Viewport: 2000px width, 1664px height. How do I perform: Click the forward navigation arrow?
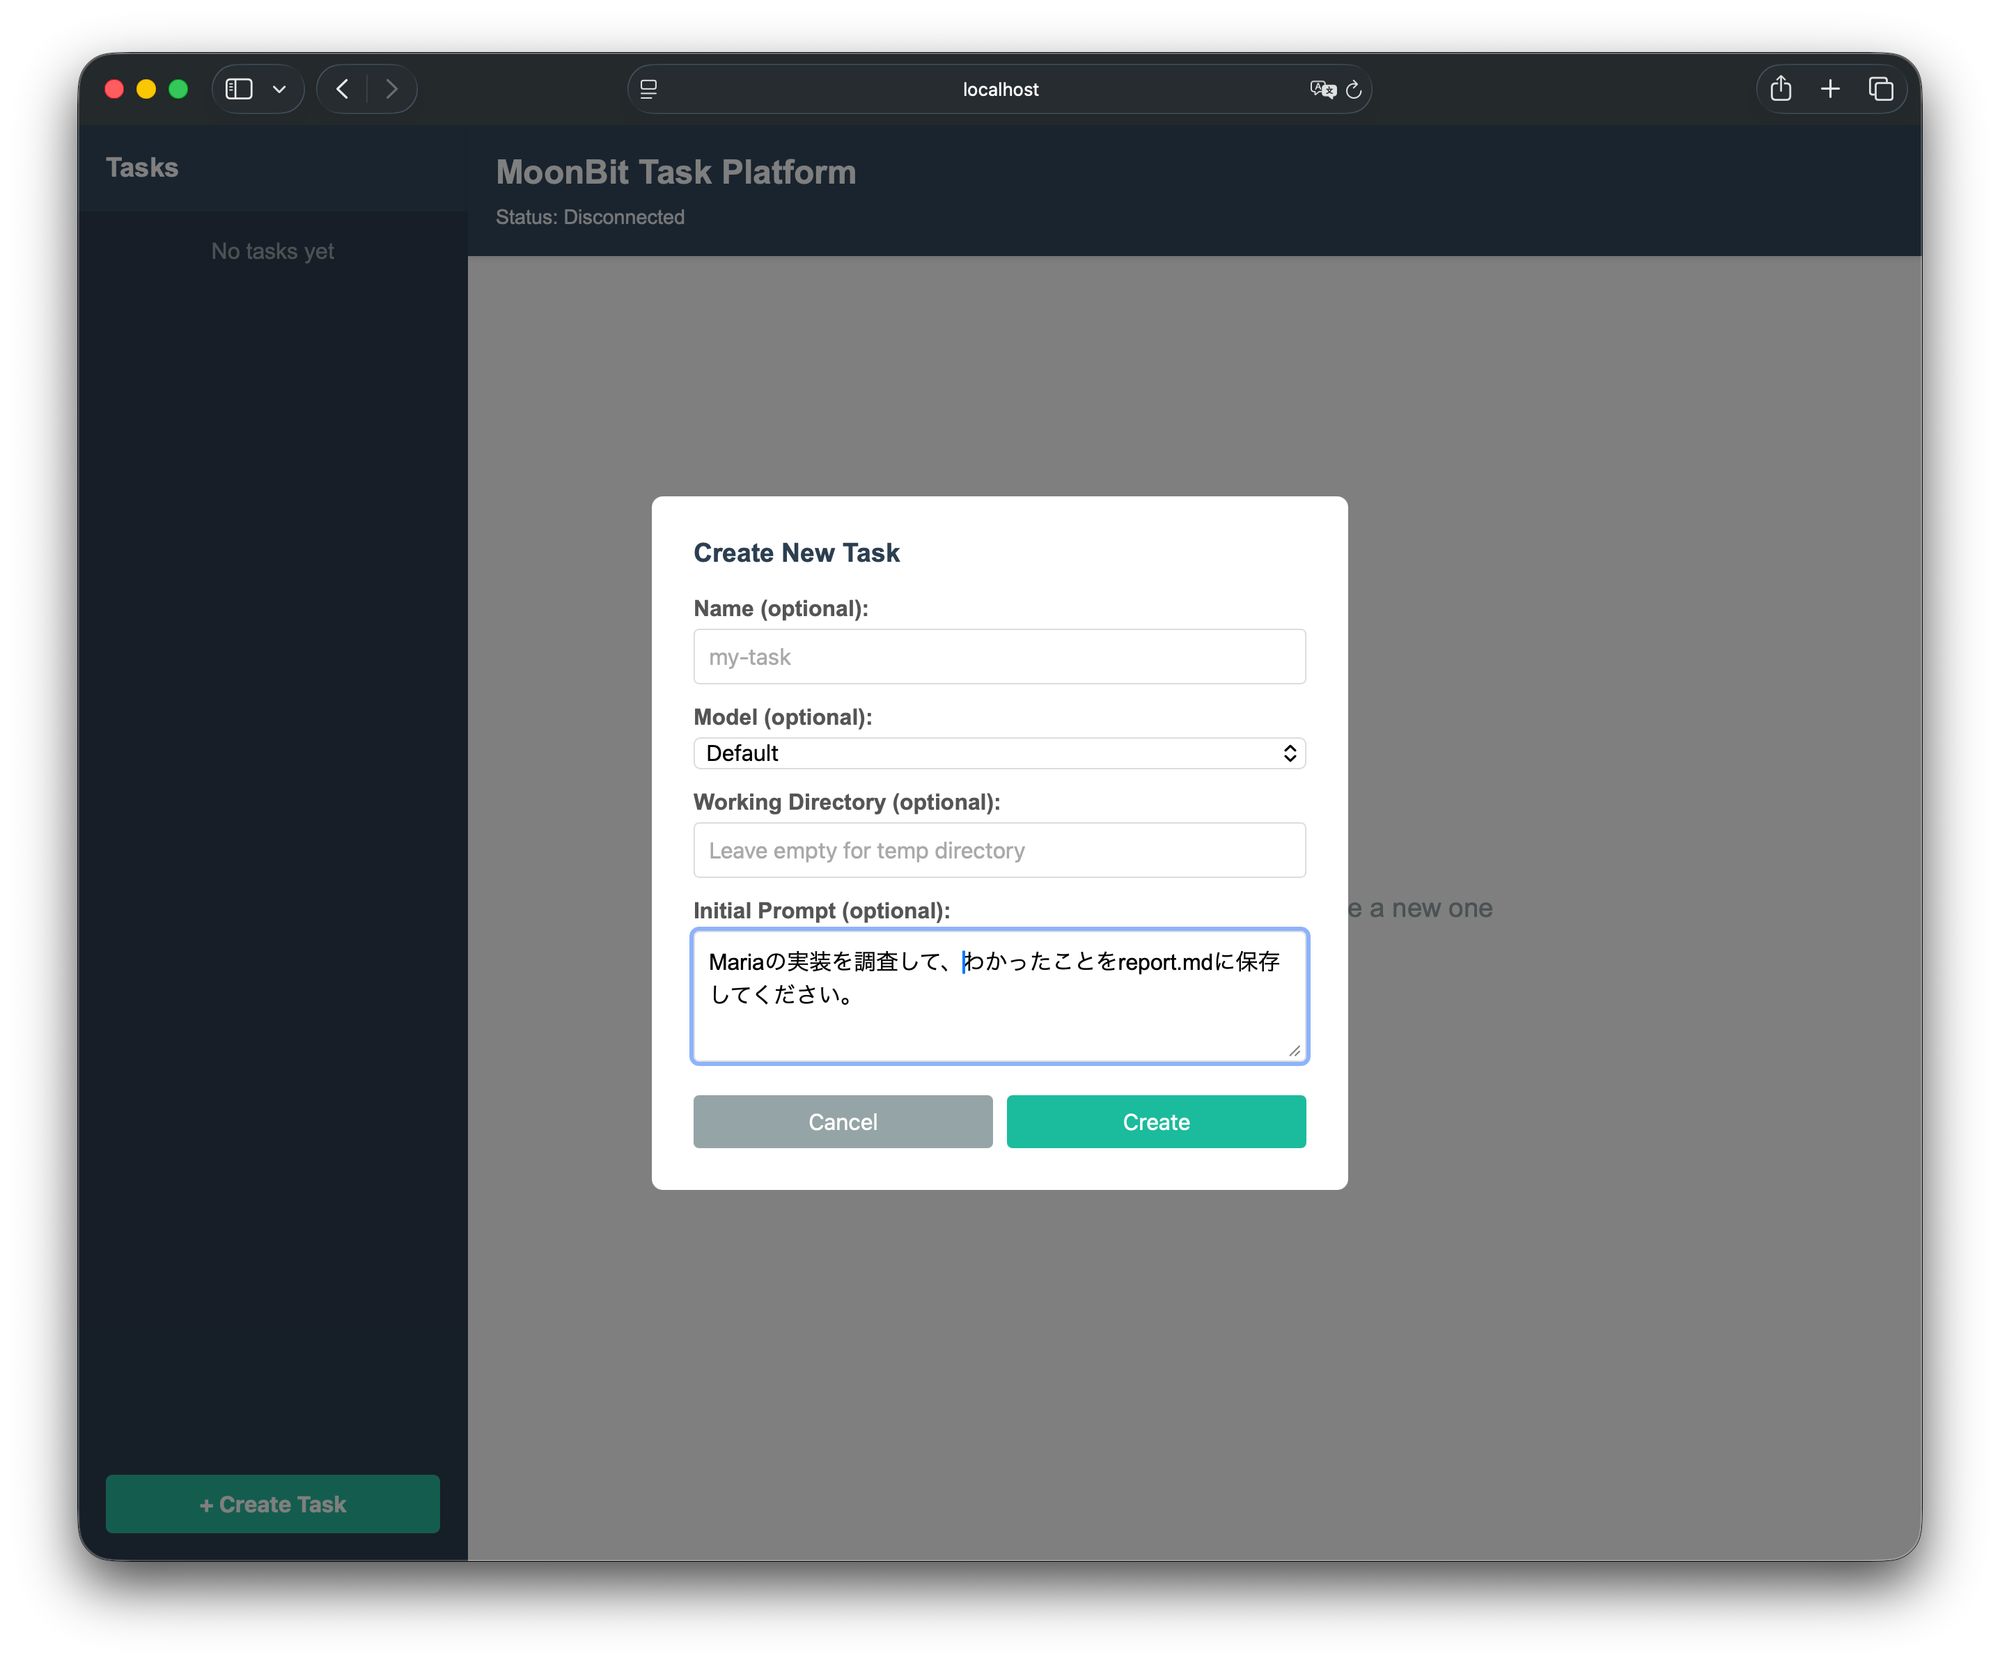click(392, 89)
